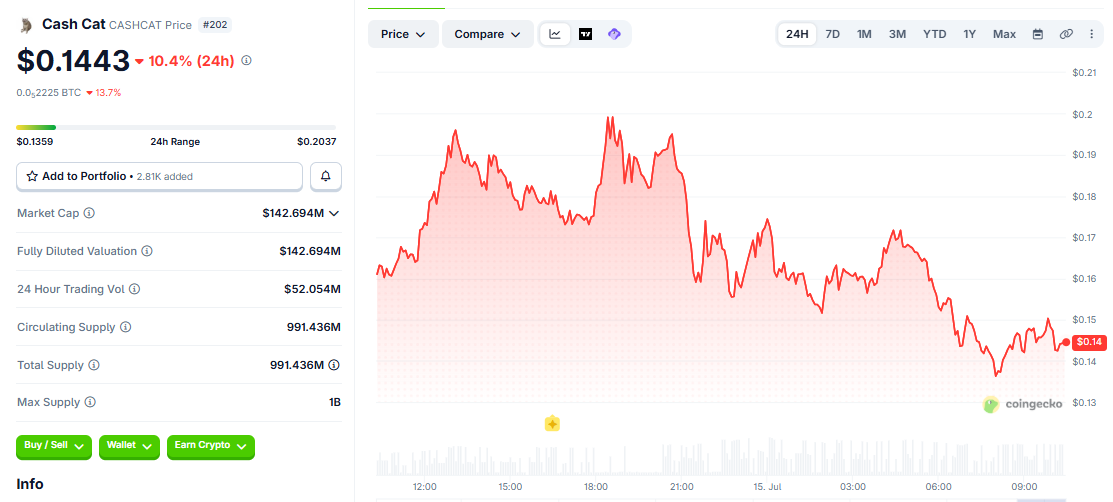Image resolution: width=1113 pixels, height=502 pixels.
Task: Click the info icon next to 24h change
Action: [246, 60]
